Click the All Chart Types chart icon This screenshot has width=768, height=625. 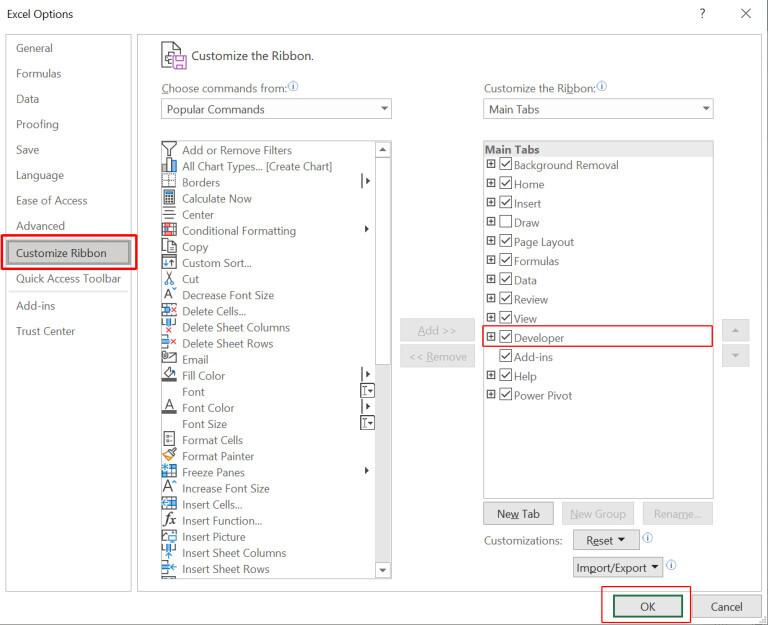click(169, 166)
